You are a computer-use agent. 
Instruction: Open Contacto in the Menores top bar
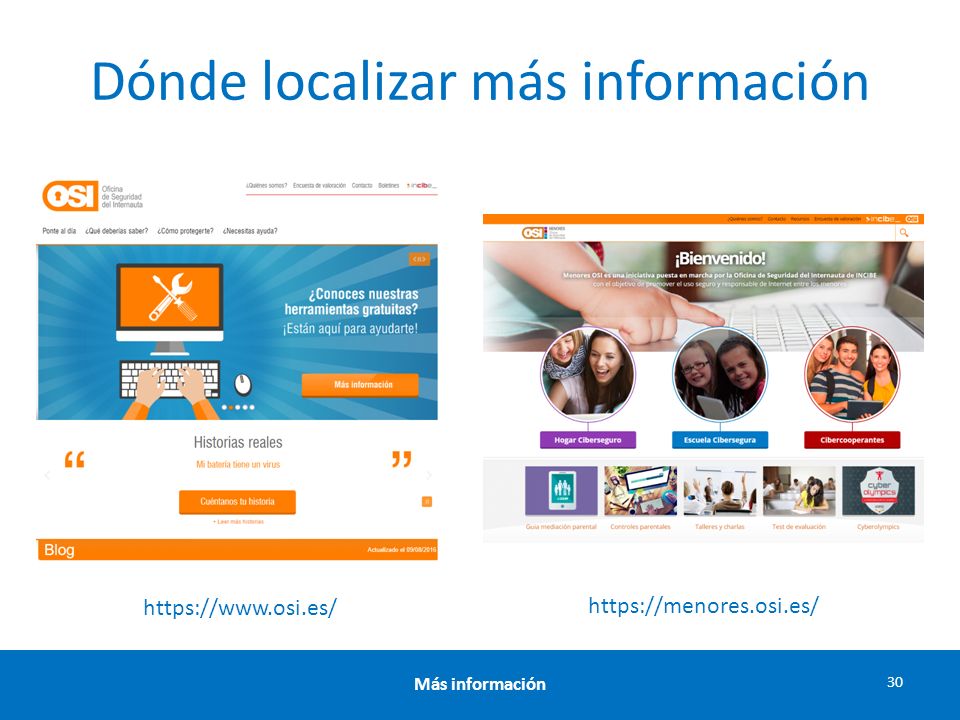coord(776,219)
